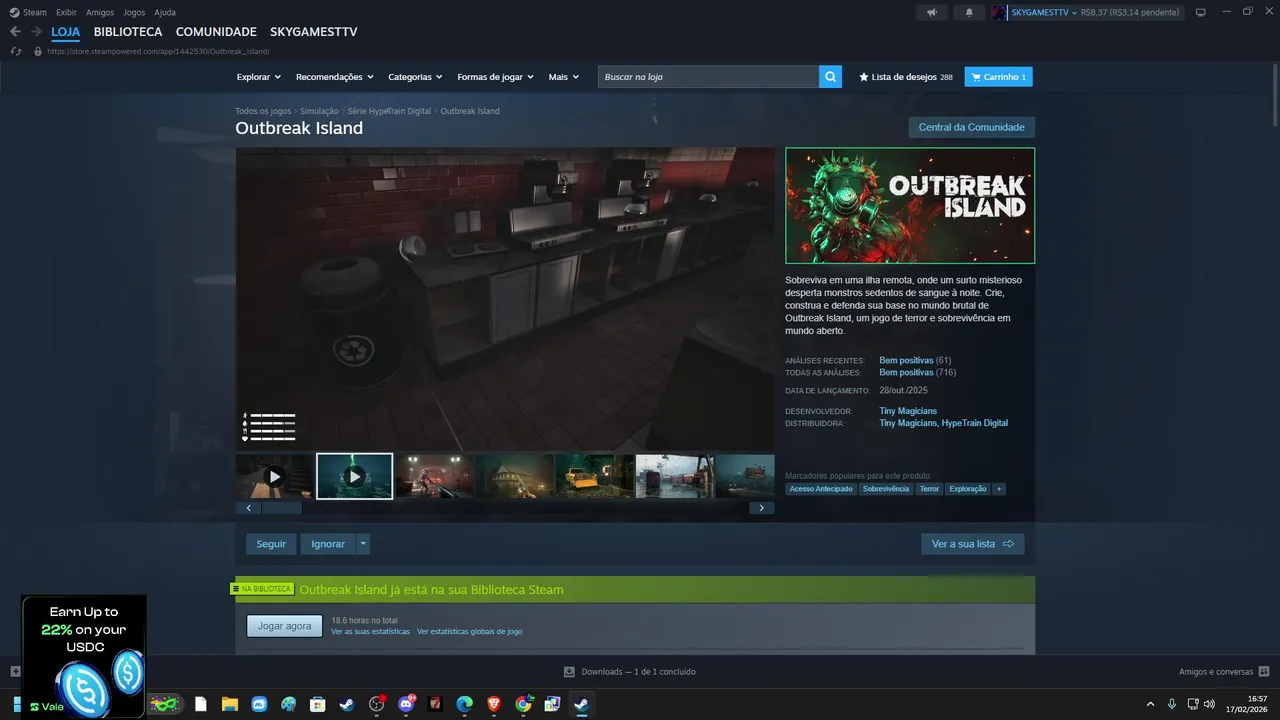The height and width of the screenshot is (720, 1280).
Task: Select the highlighted second video thumbnail
Action: [354, 476]
